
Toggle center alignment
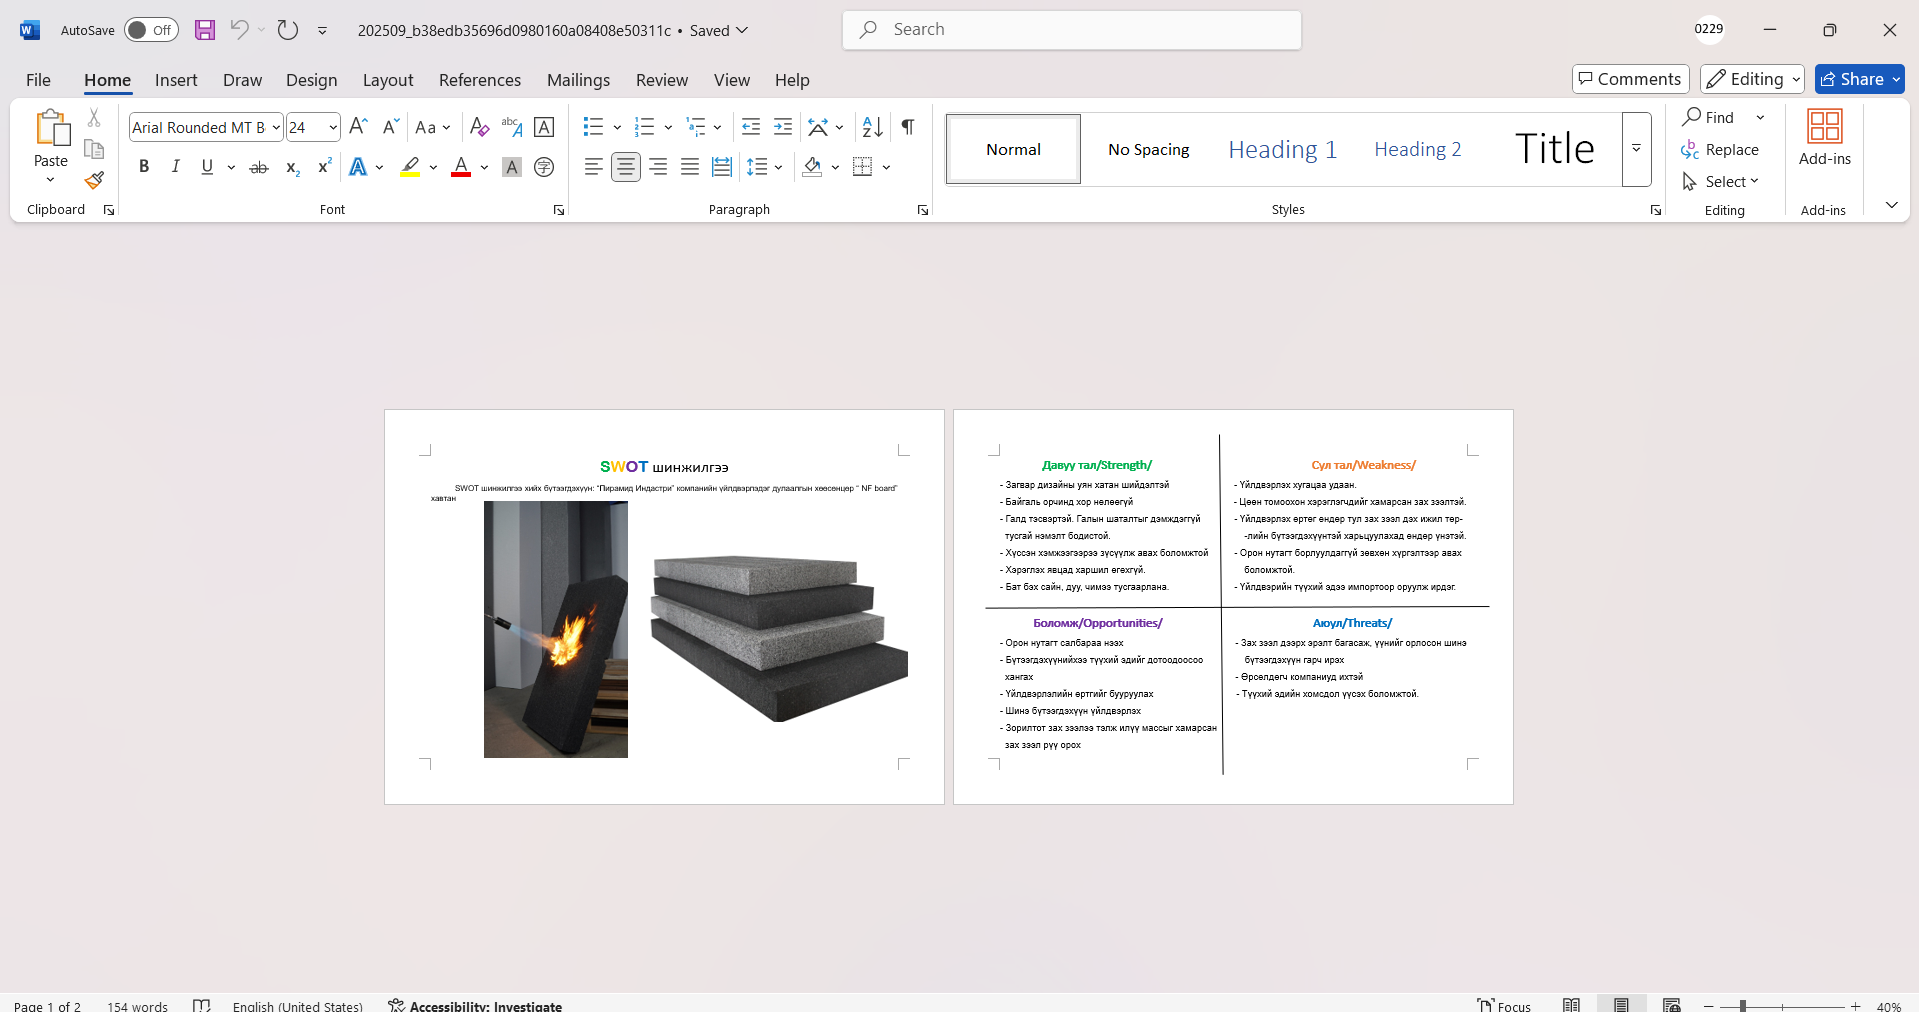coord(626,167)
